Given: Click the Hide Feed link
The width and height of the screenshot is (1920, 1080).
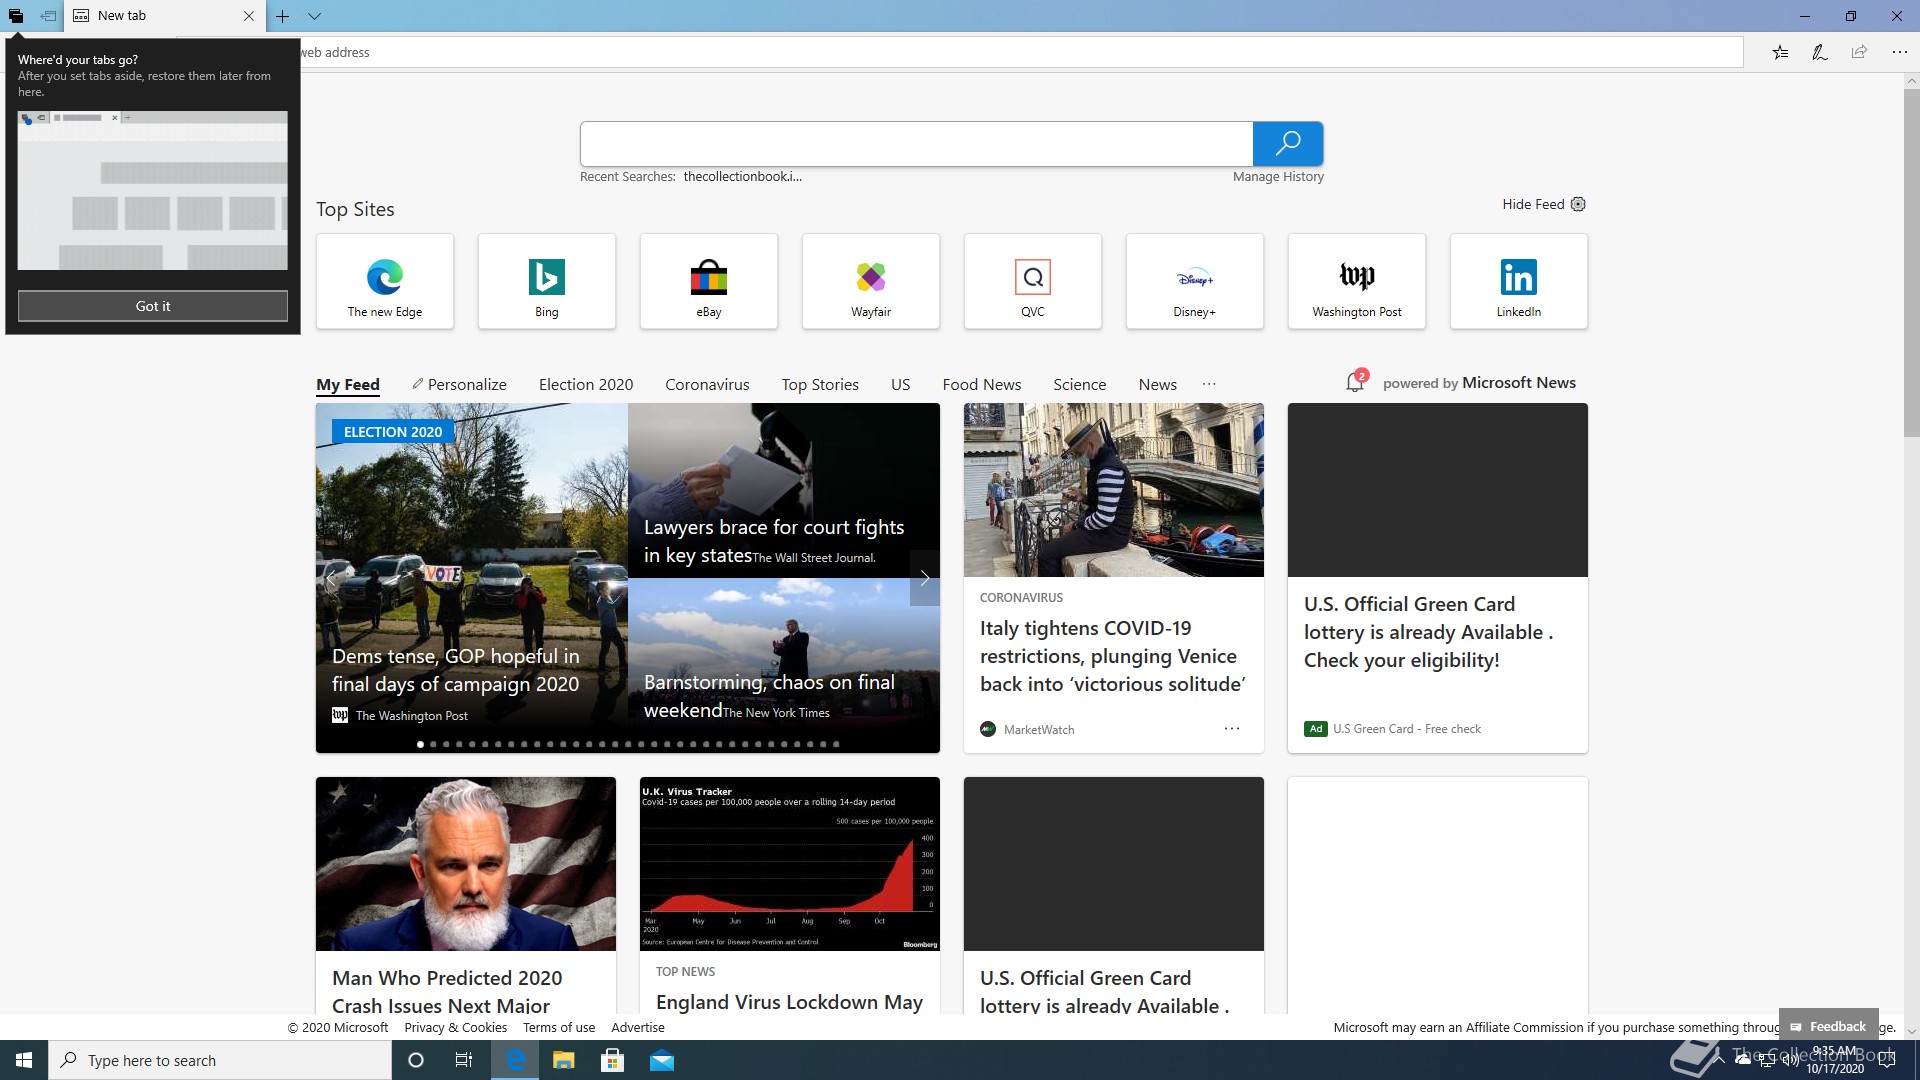Looking at the screenshot, I should (1532, 204).
